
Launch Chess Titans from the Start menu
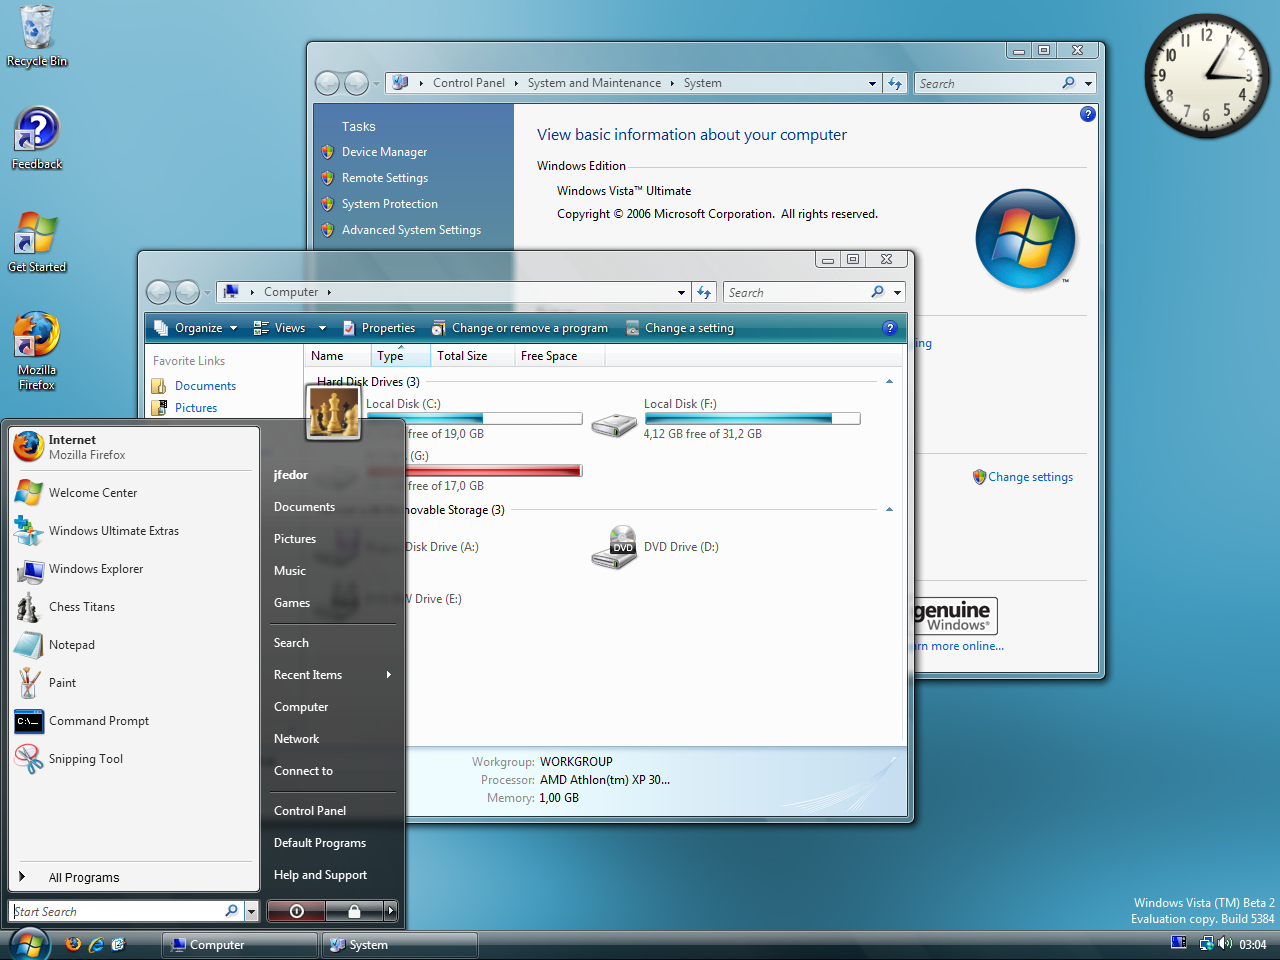pyautogui.click(x=134, y=607)
